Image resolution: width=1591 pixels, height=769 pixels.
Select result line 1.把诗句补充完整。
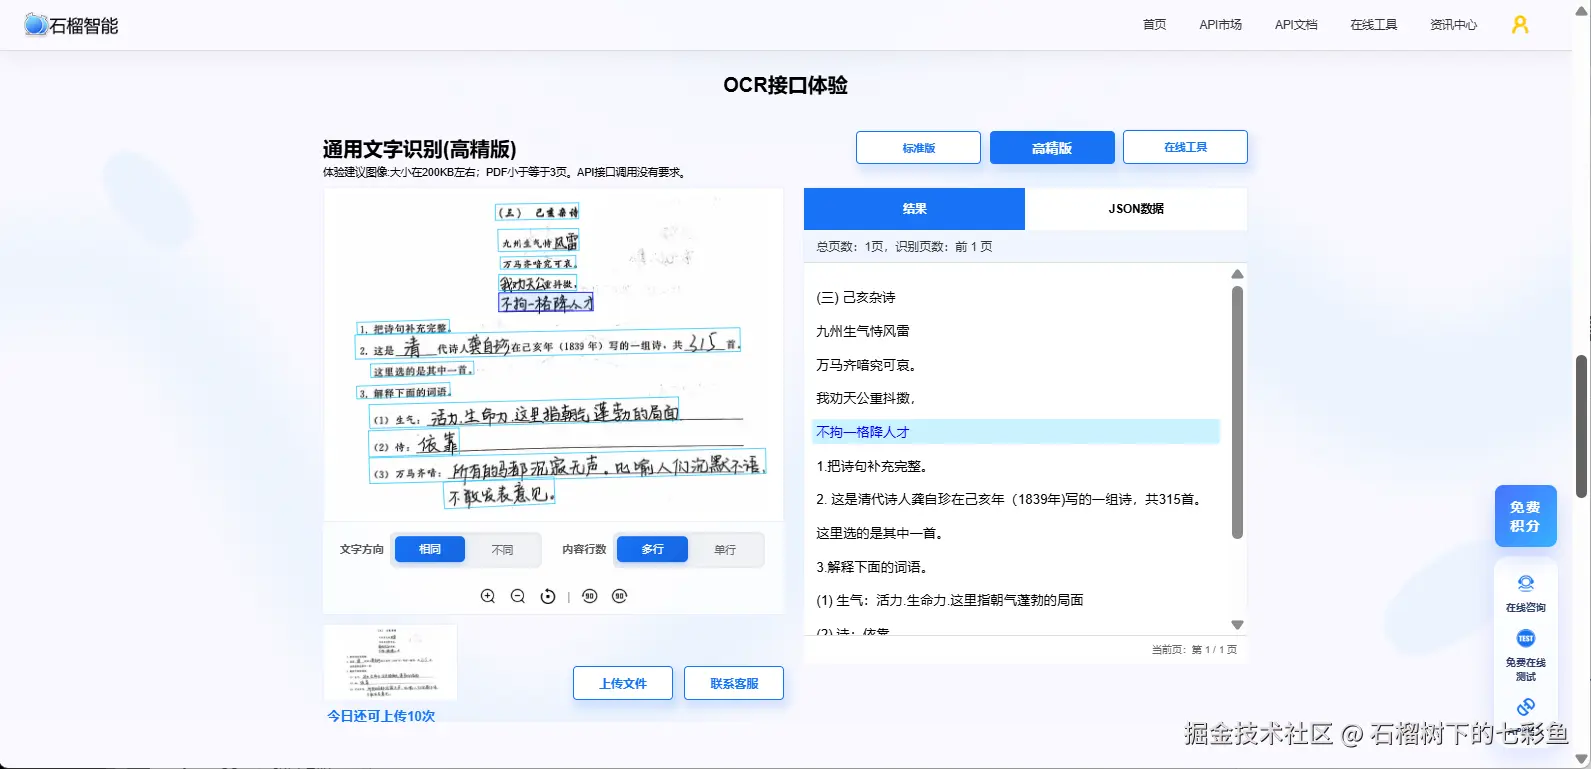[1016, 466]
